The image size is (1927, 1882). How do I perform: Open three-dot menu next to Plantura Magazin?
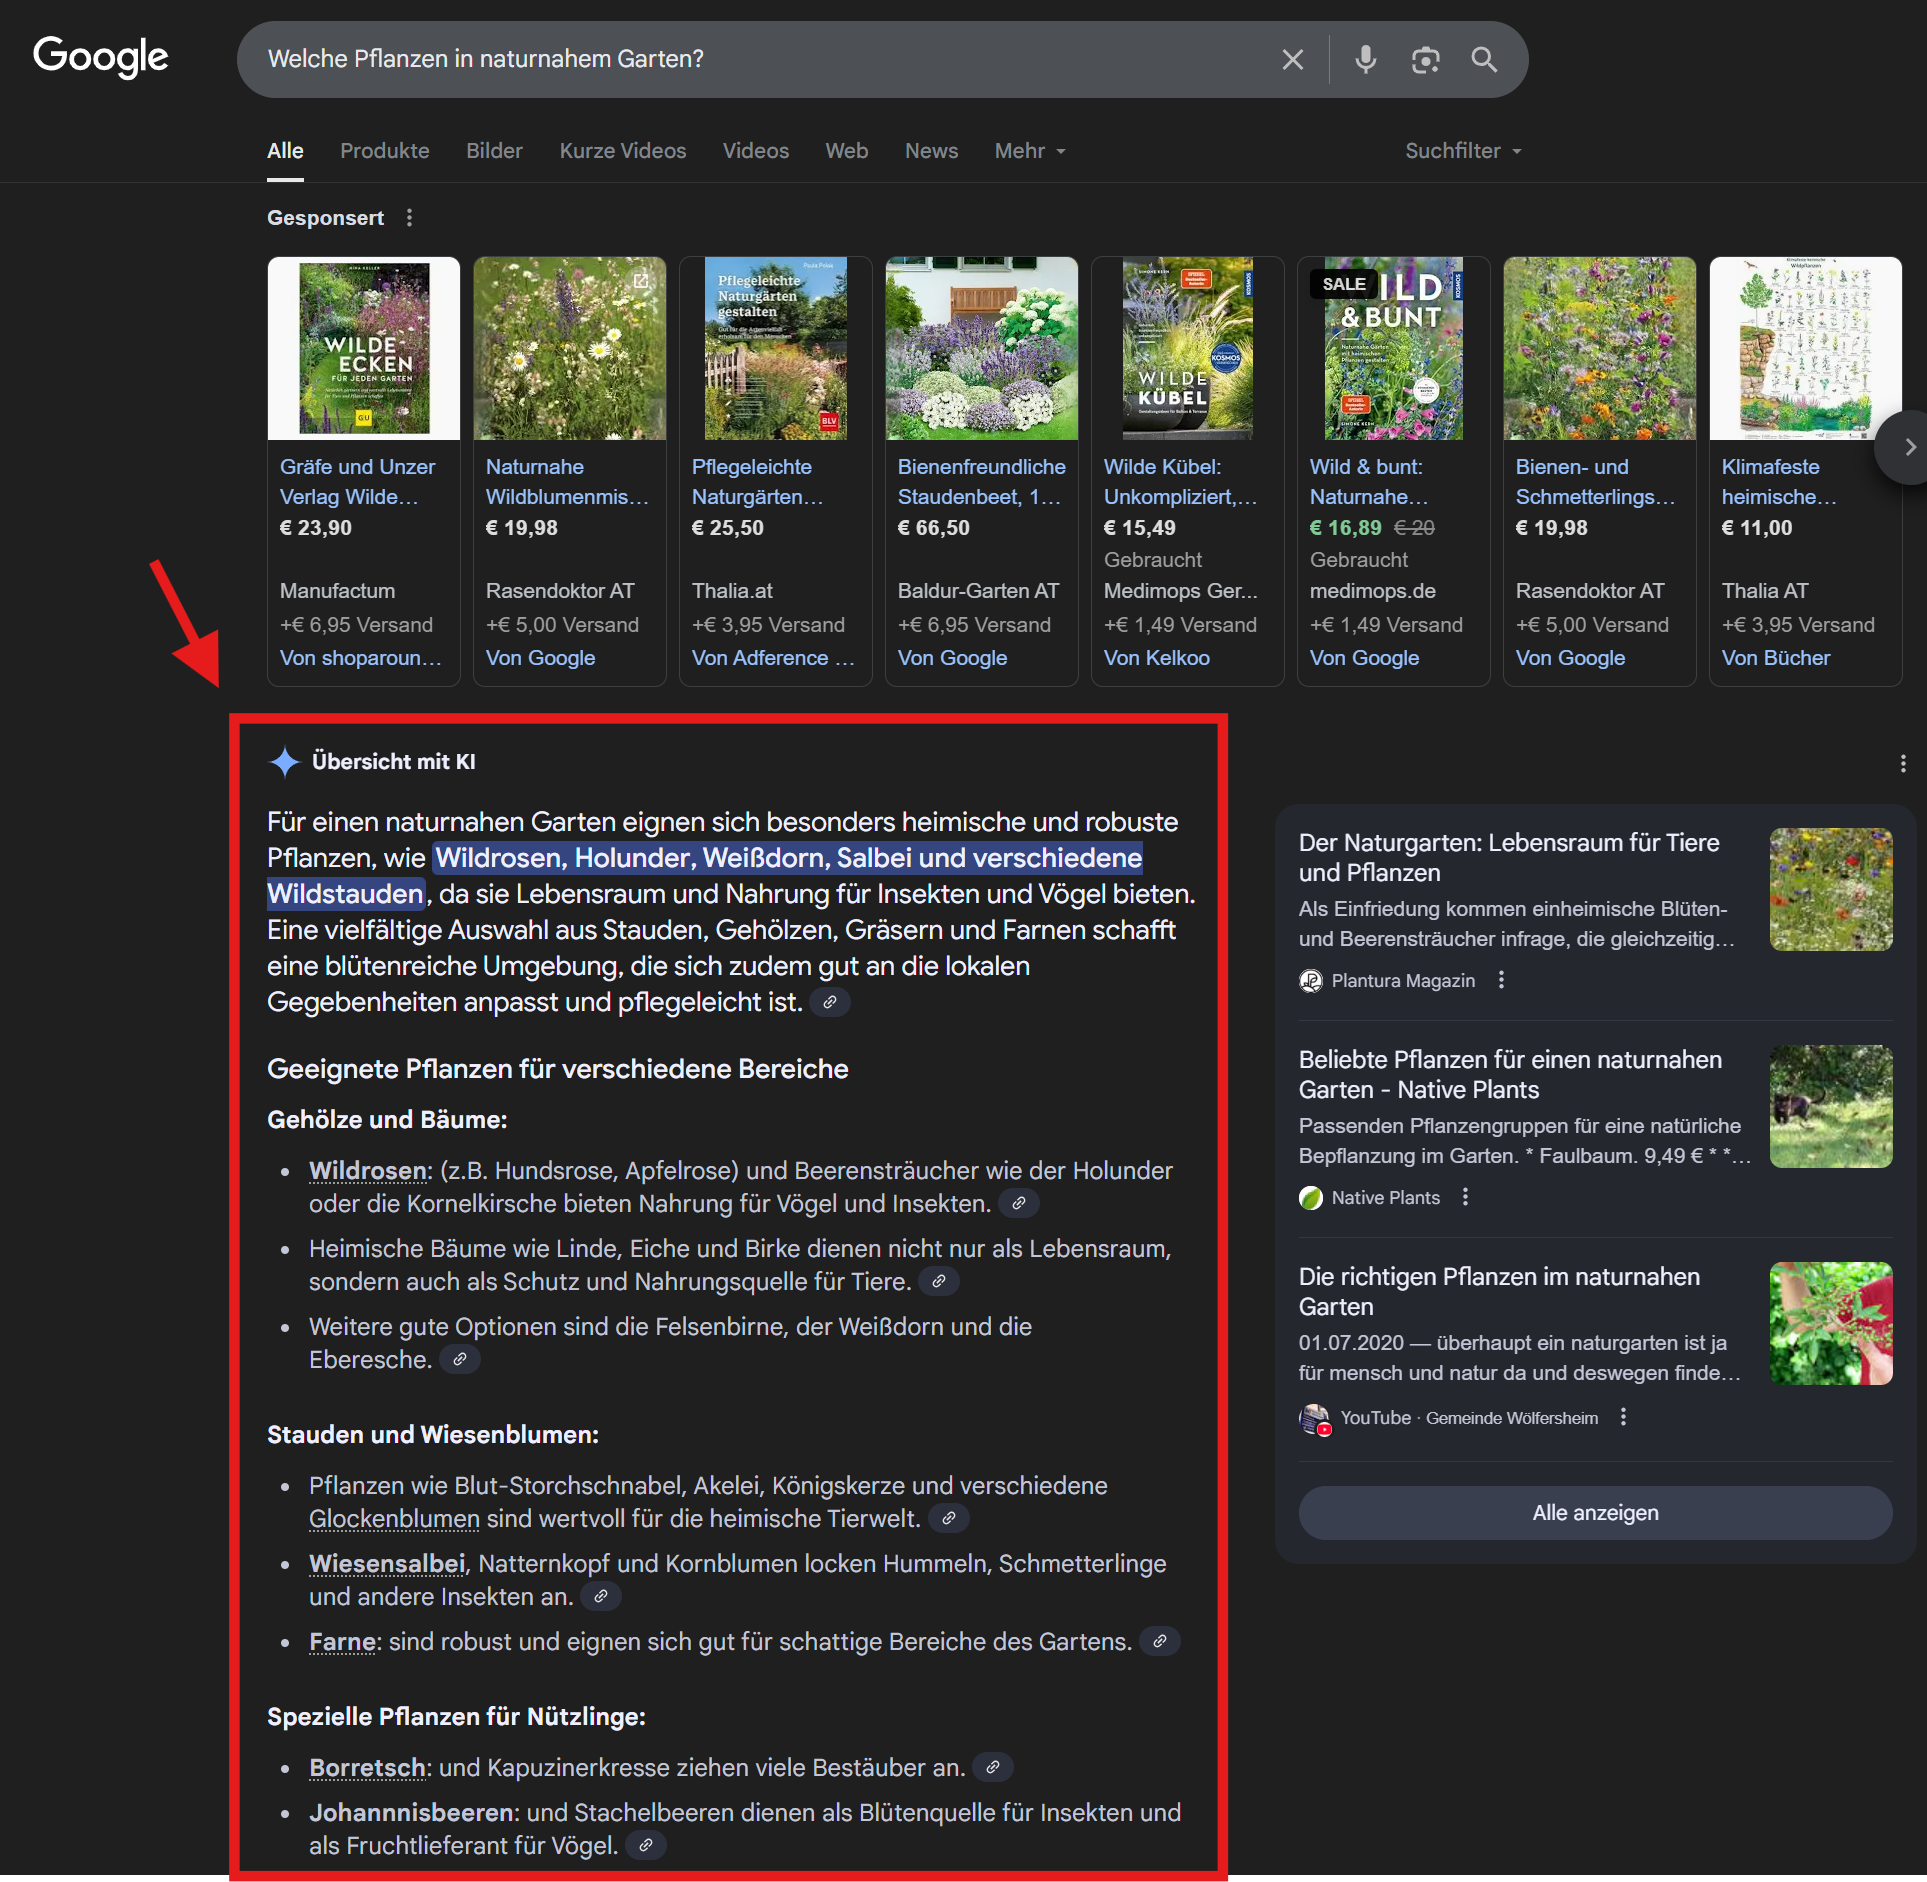click(x=1501, y=981)
